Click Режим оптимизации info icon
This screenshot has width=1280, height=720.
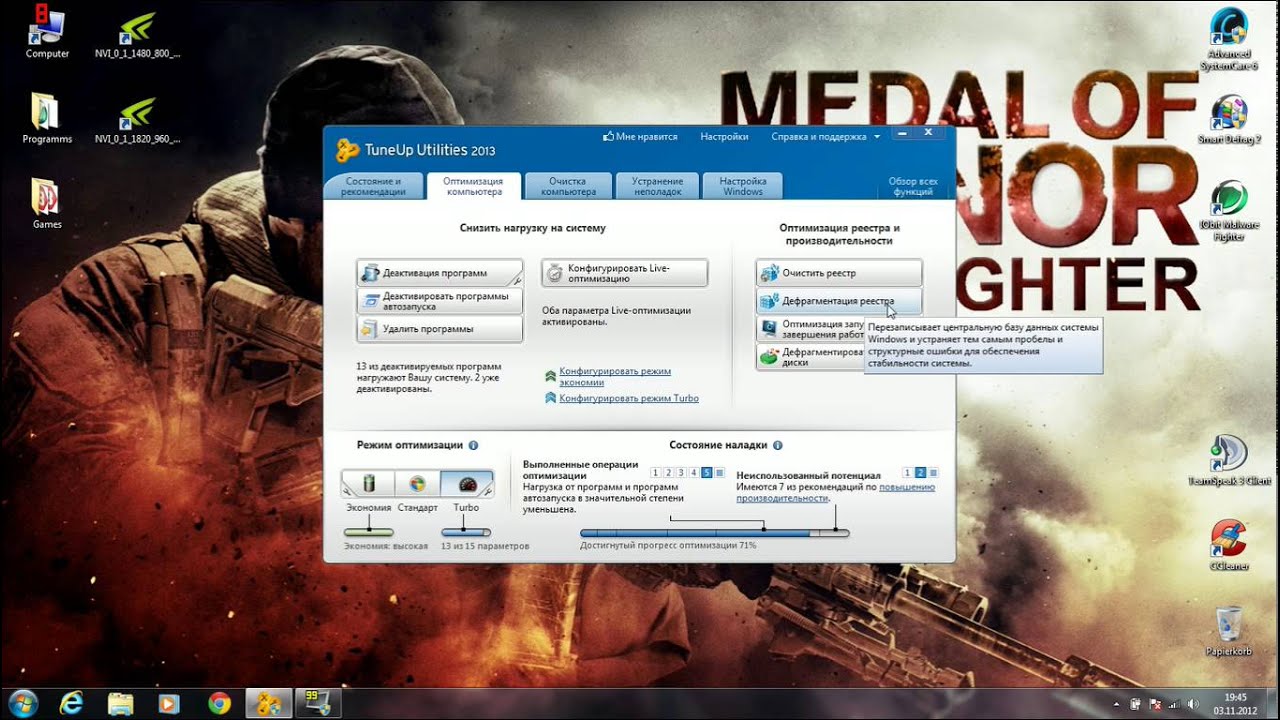point(473,445)
